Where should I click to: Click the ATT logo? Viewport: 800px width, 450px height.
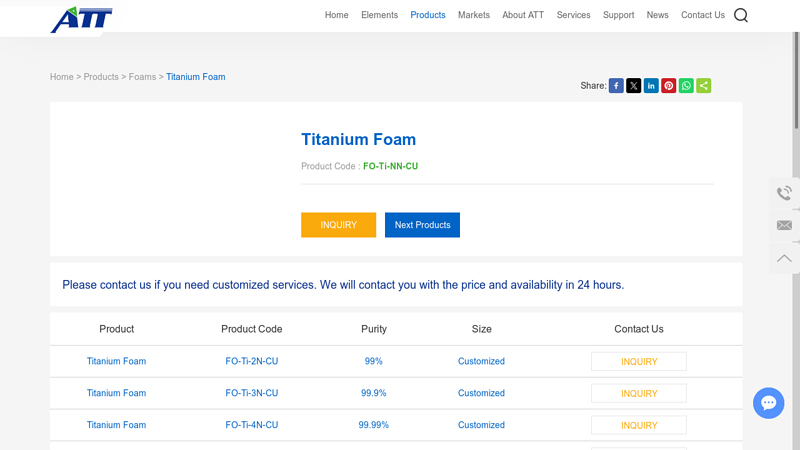(81, 20)
